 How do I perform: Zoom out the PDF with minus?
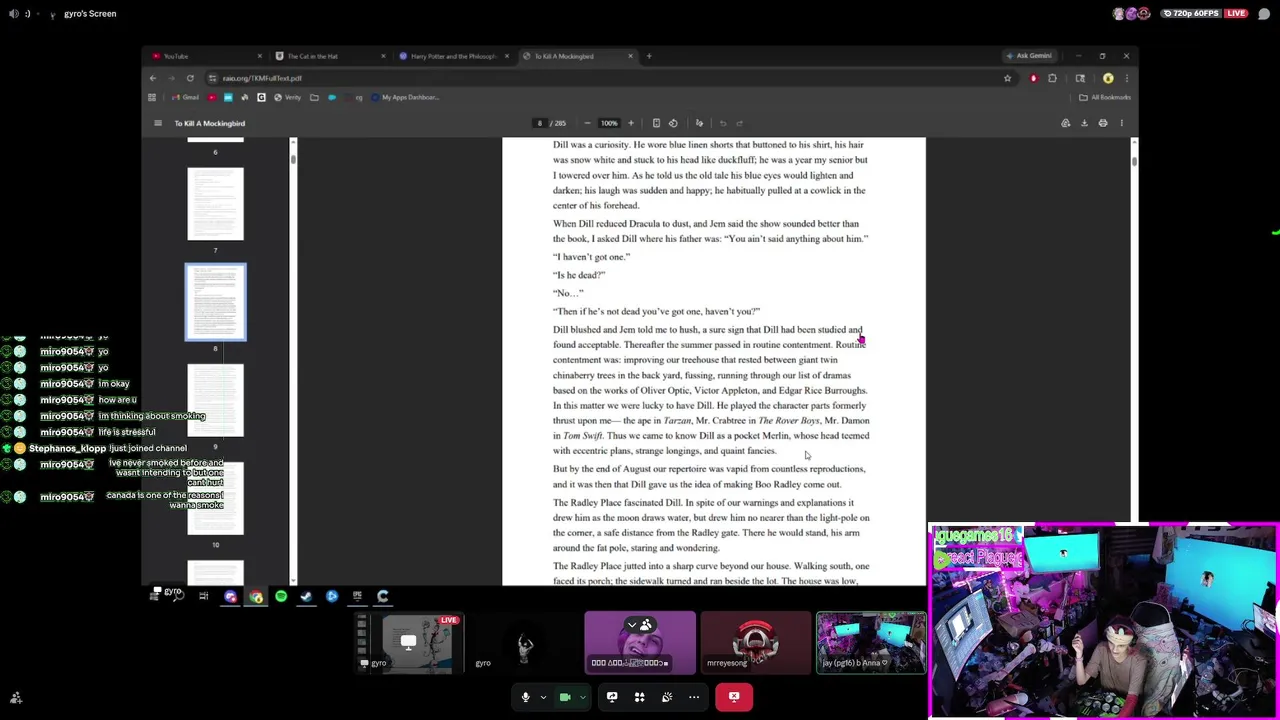click(587, 123)
